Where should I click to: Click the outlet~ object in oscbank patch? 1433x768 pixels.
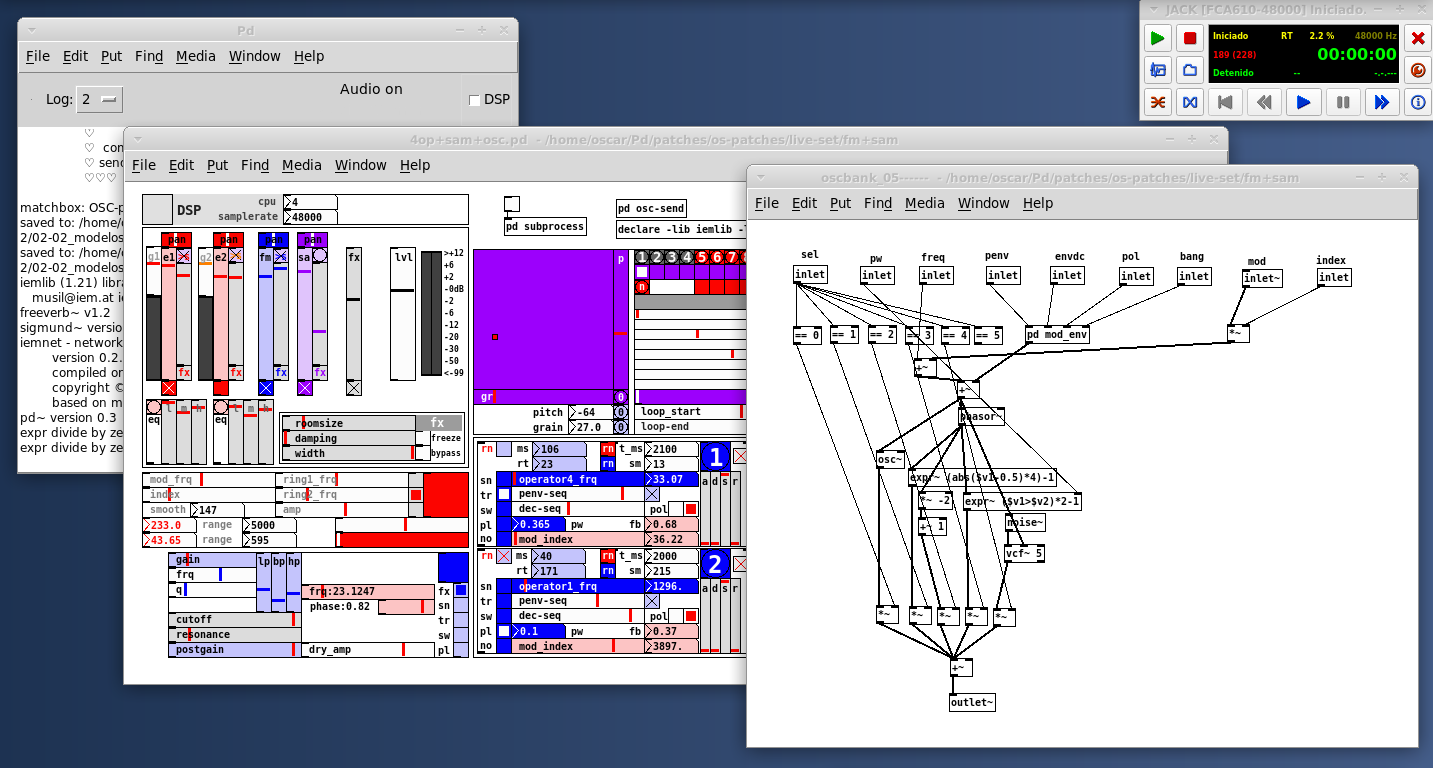tap(972, 703)
